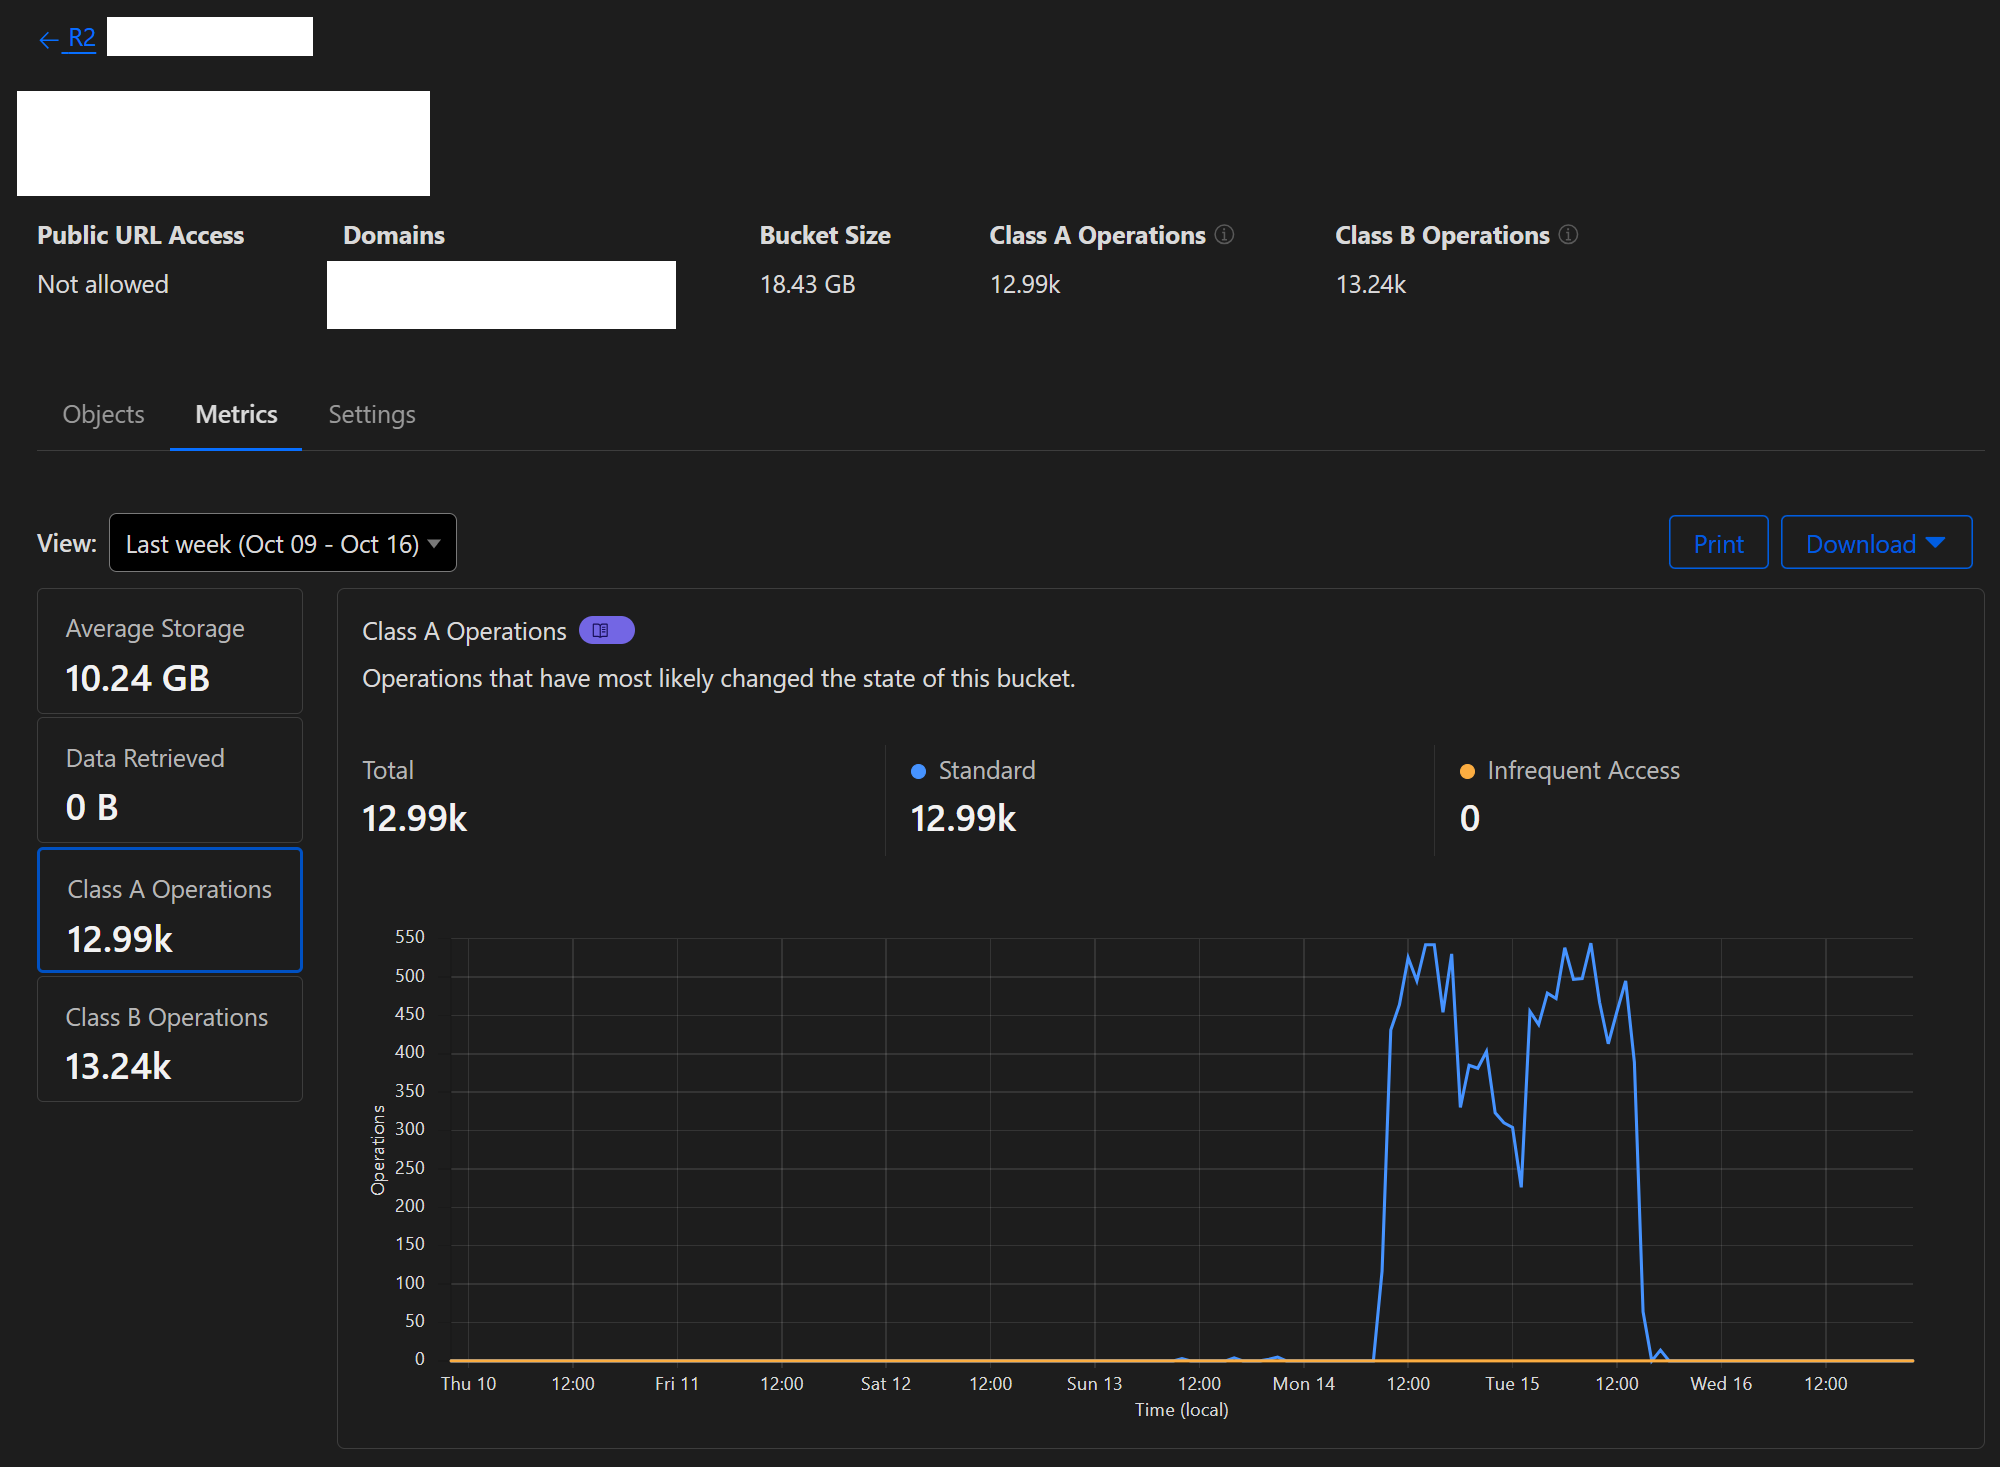Screen dimensions: 2000x1467
Task: Click the Mon 14 label on the time axis
Action: (1303, 1383)
